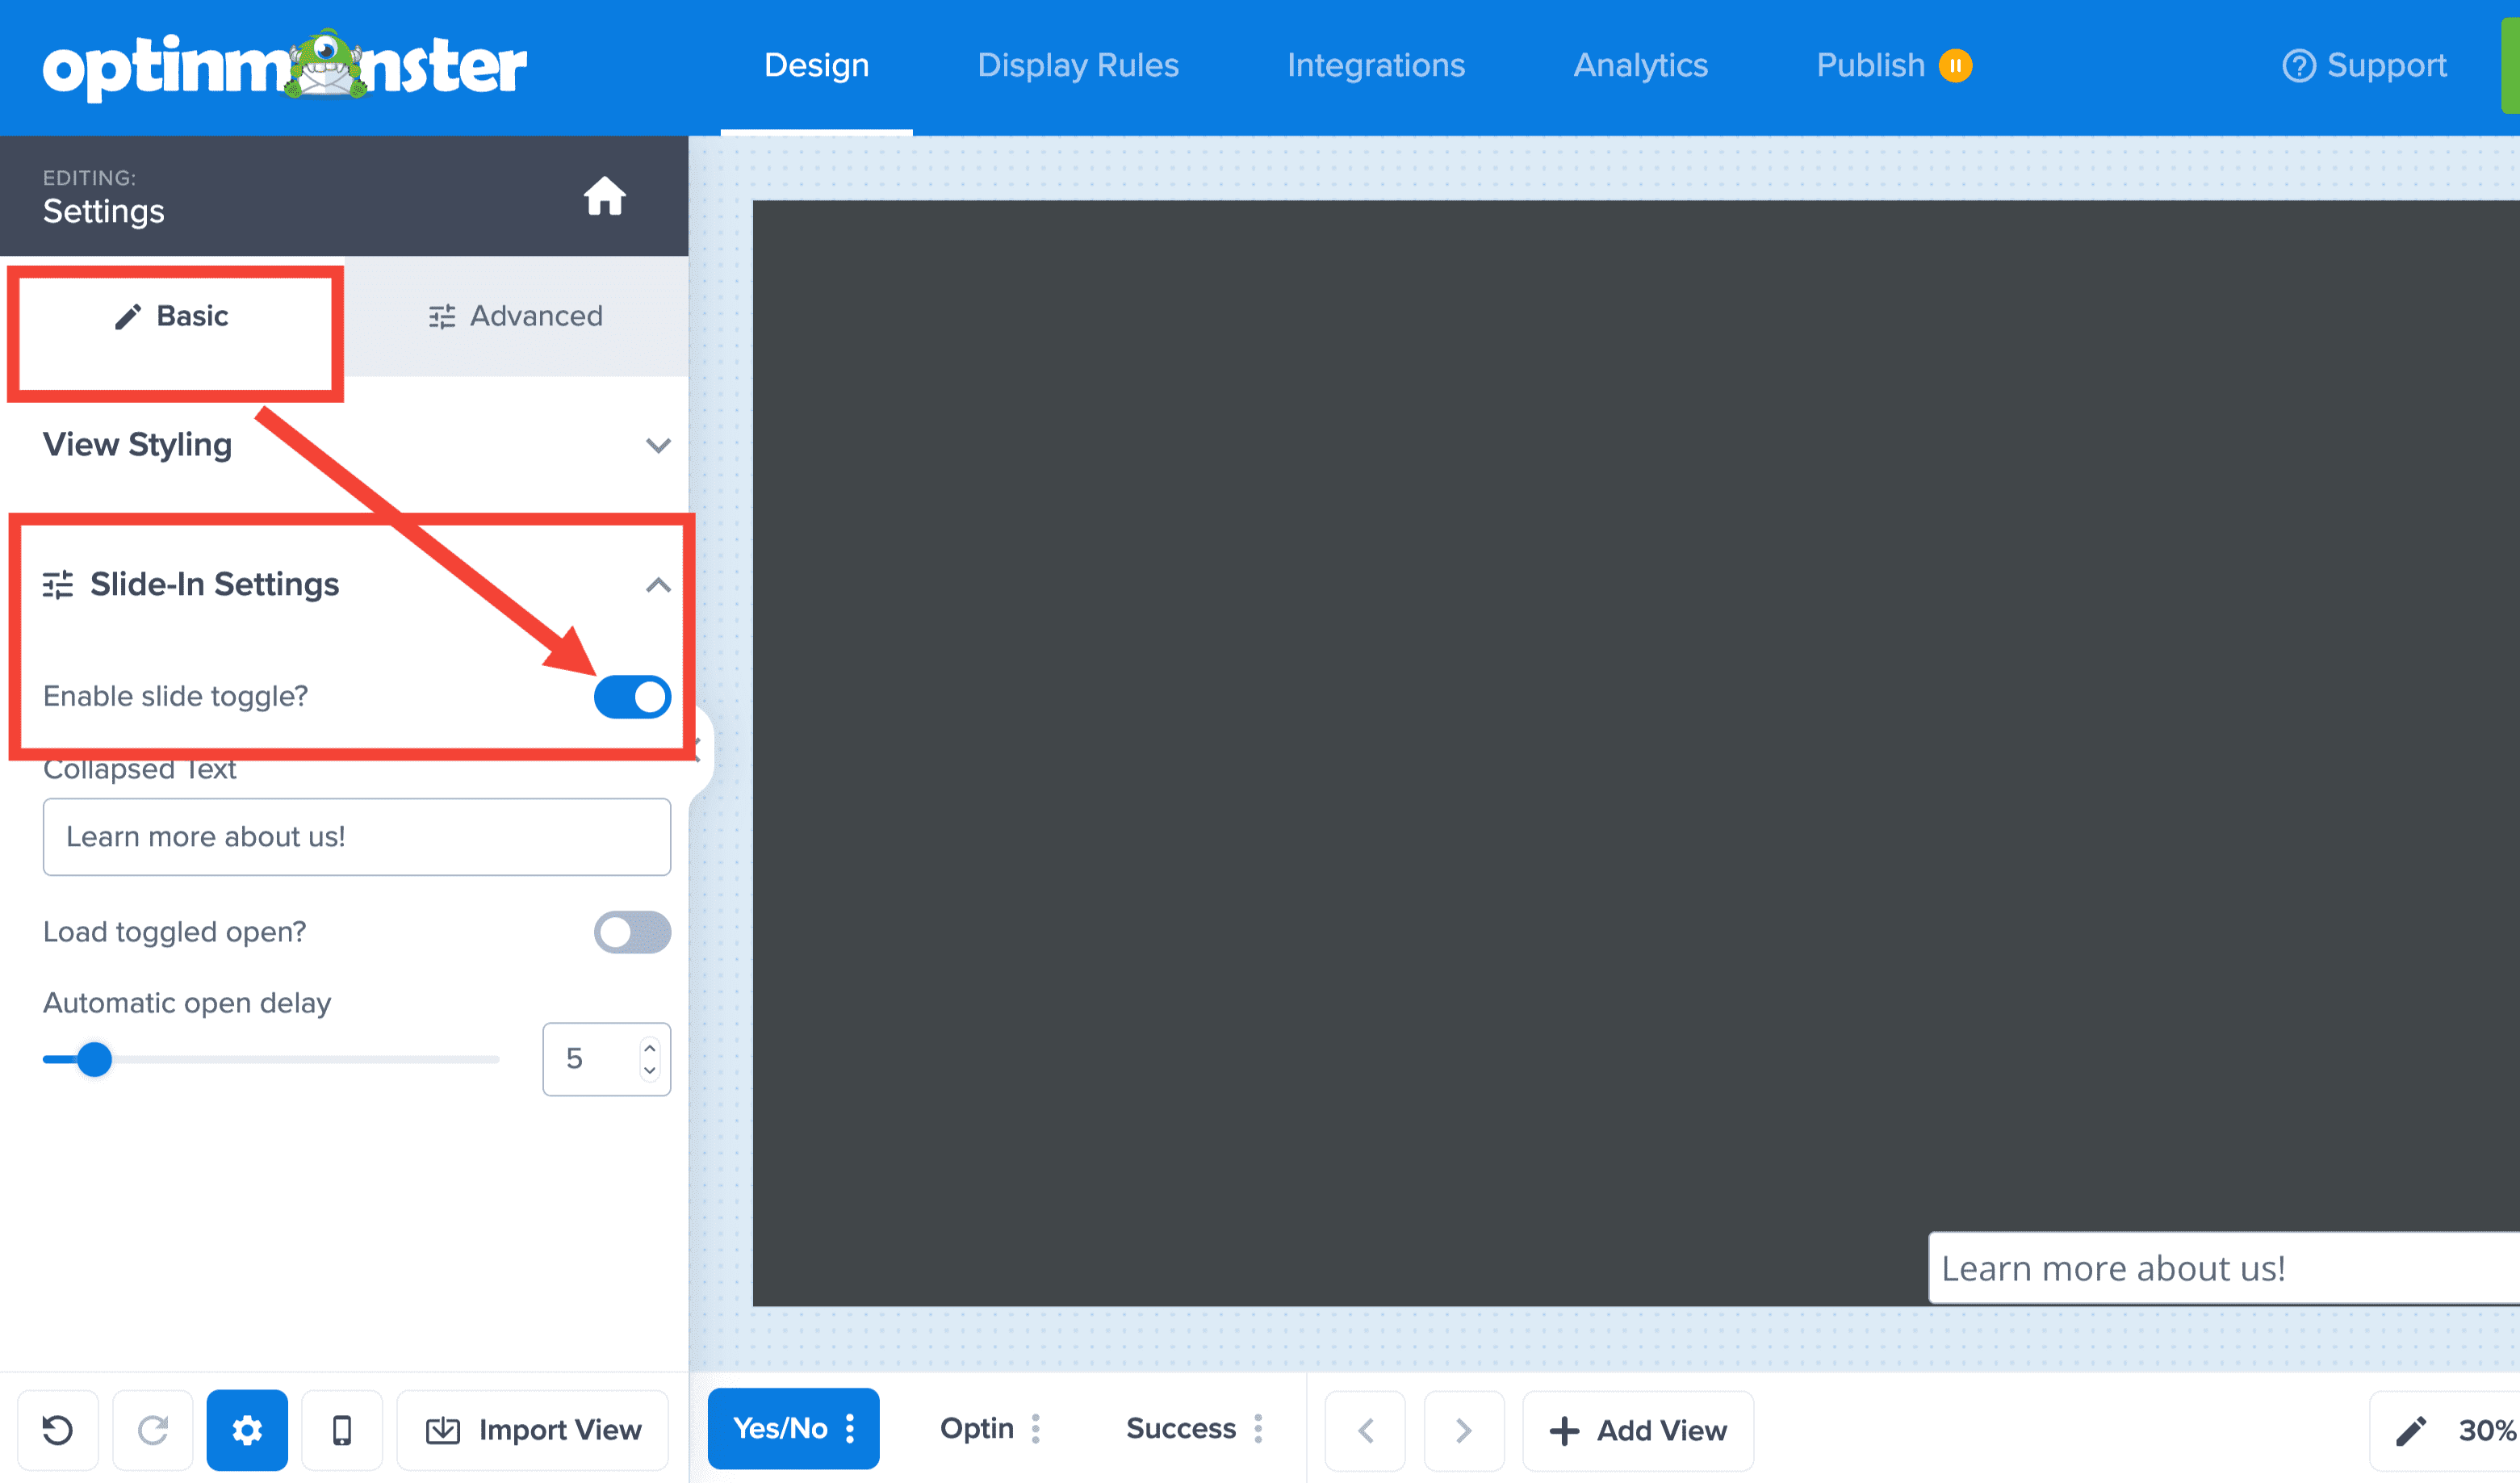This screenshot has height=1483, width=2520.
Task: Click the Collapsed Text input field
Action: coord(356,837)
